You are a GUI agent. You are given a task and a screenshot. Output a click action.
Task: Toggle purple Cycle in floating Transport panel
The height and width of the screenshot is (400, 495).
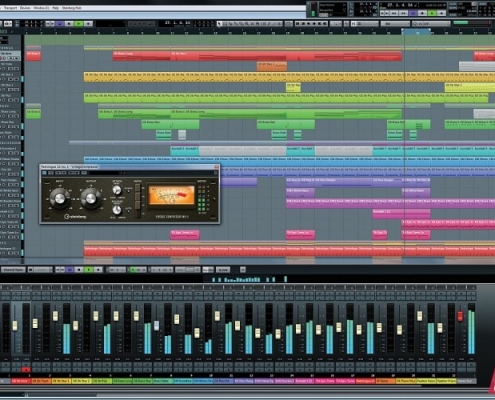coord(413,13)
